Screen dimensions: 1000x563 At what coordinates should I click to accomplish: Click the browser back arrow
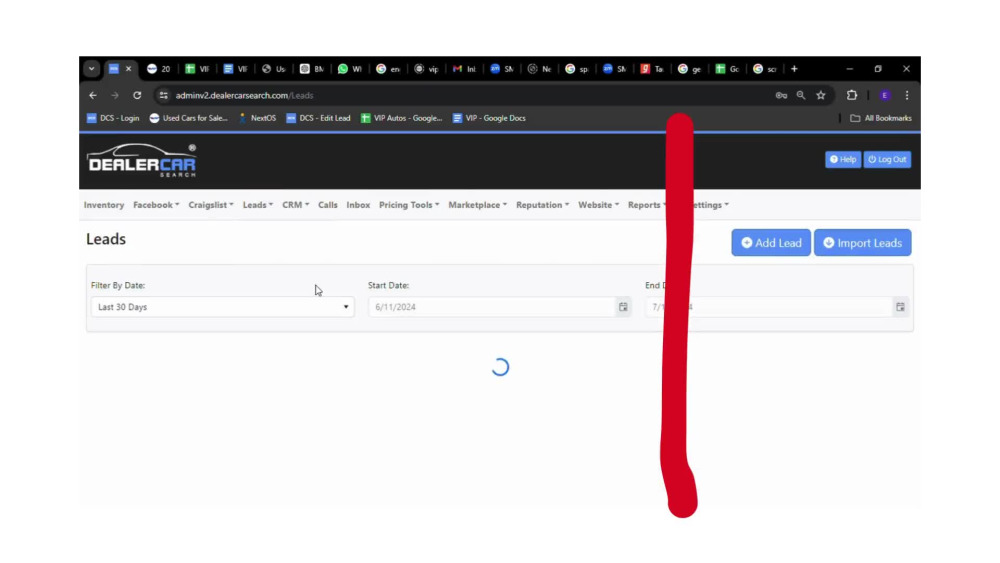[93, 96]
